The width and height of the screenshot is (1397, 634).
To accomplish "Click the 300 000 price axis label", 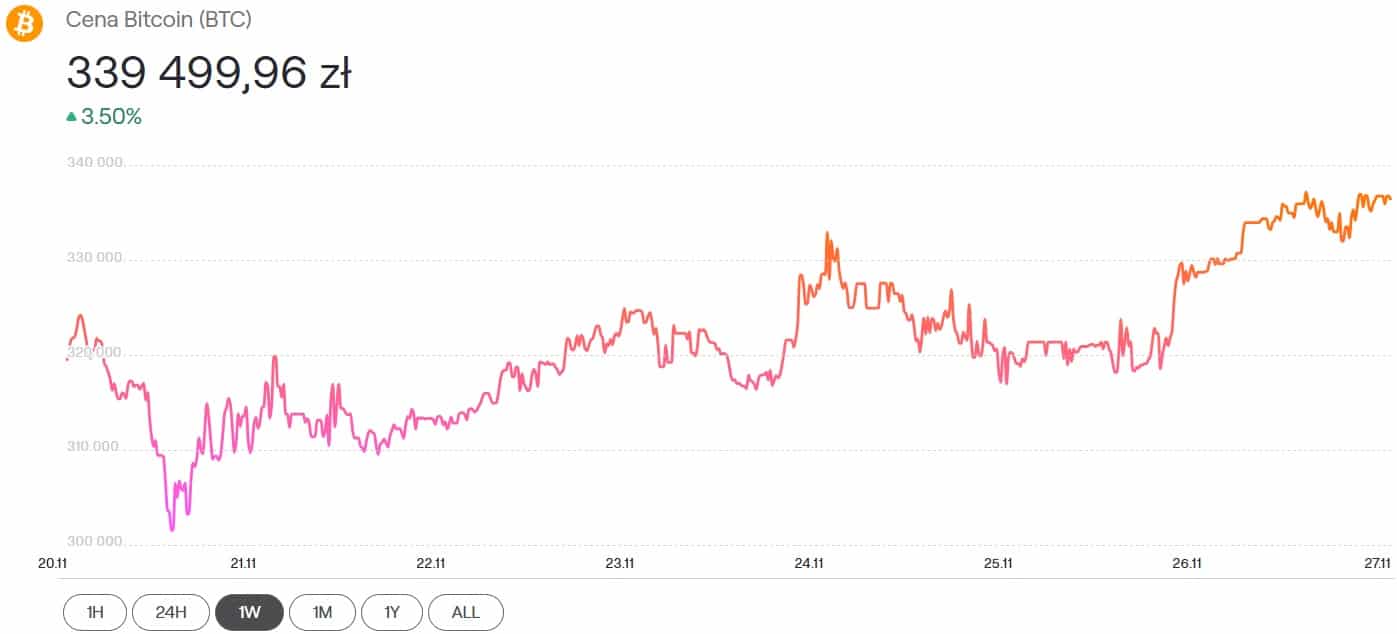I will tap(94, 542).
